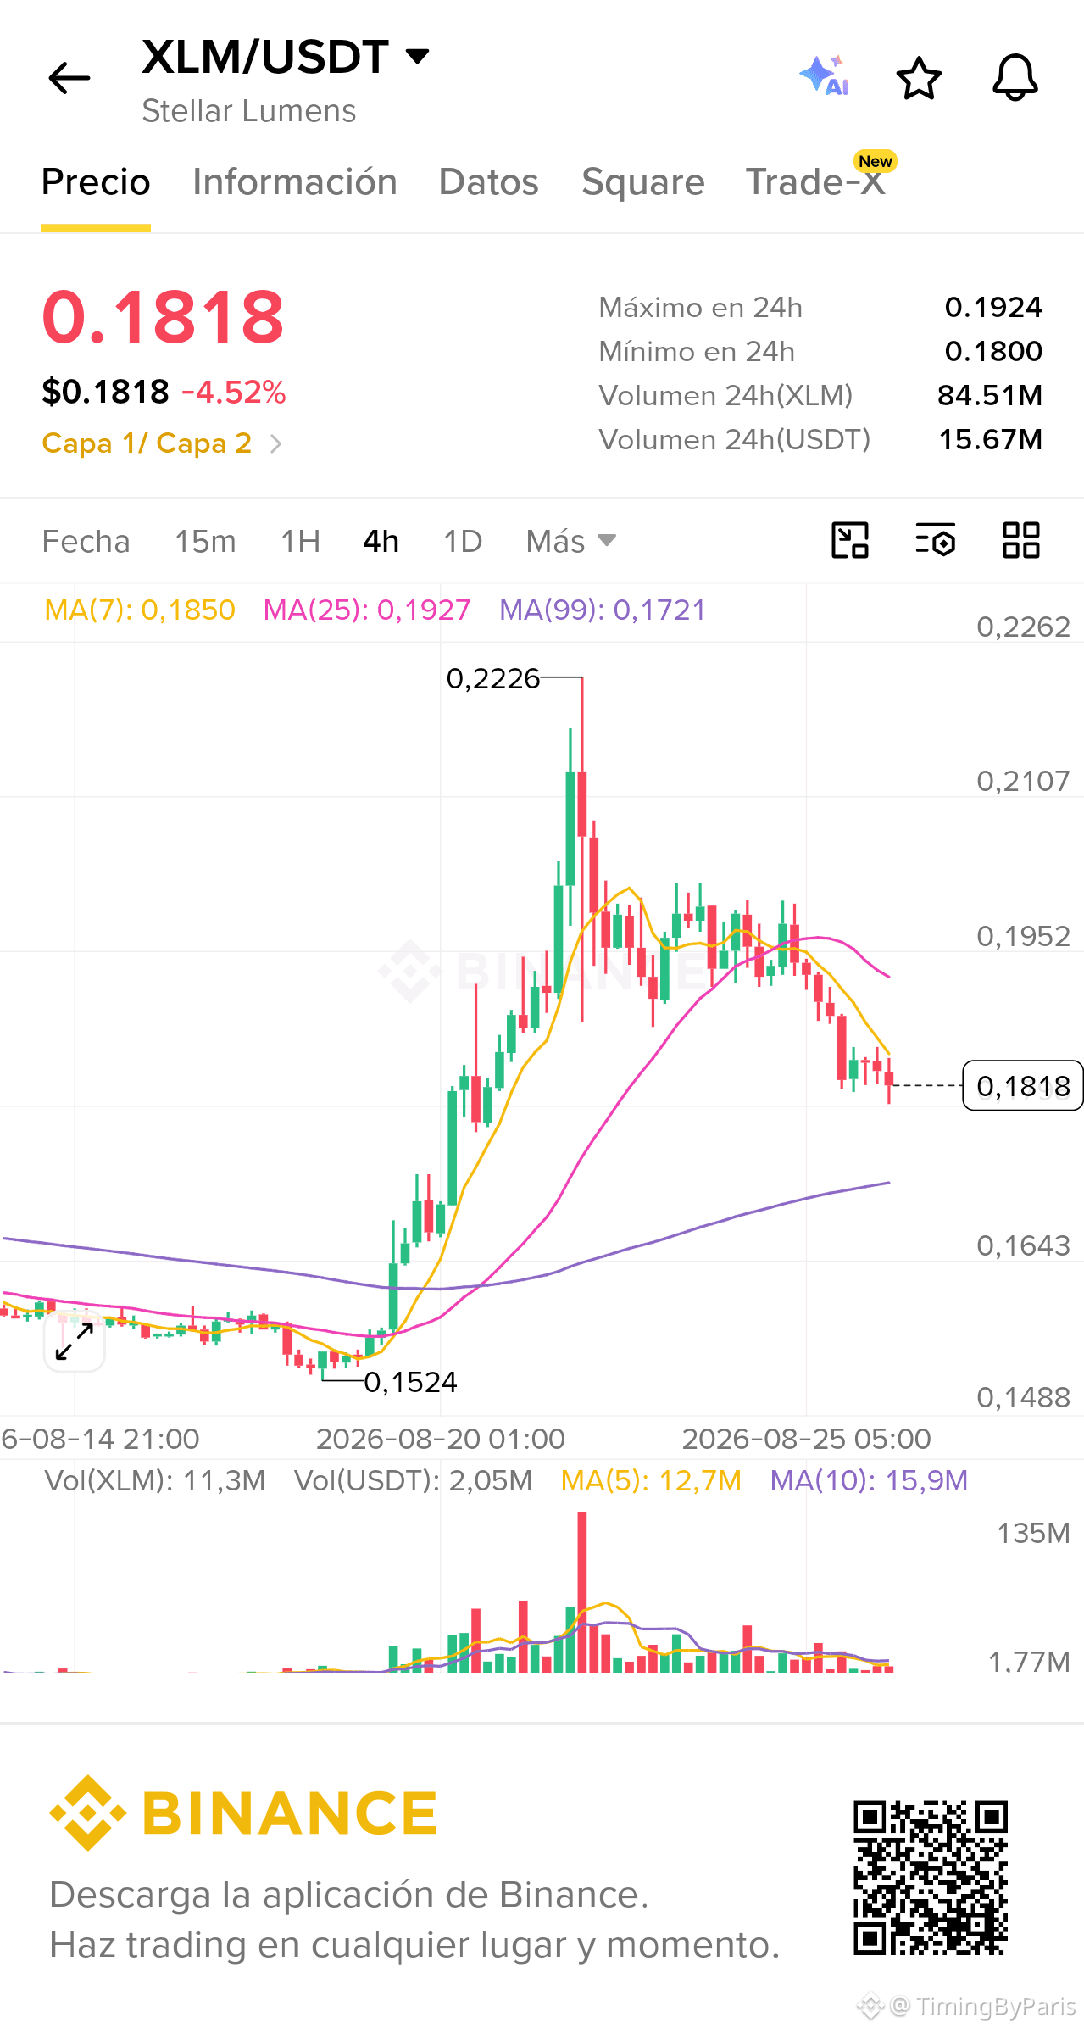Viewport: 1084px width, 2031px height.
Task: Tap the 2026-08-25 05:00 date label
Action: point(807,1439)
